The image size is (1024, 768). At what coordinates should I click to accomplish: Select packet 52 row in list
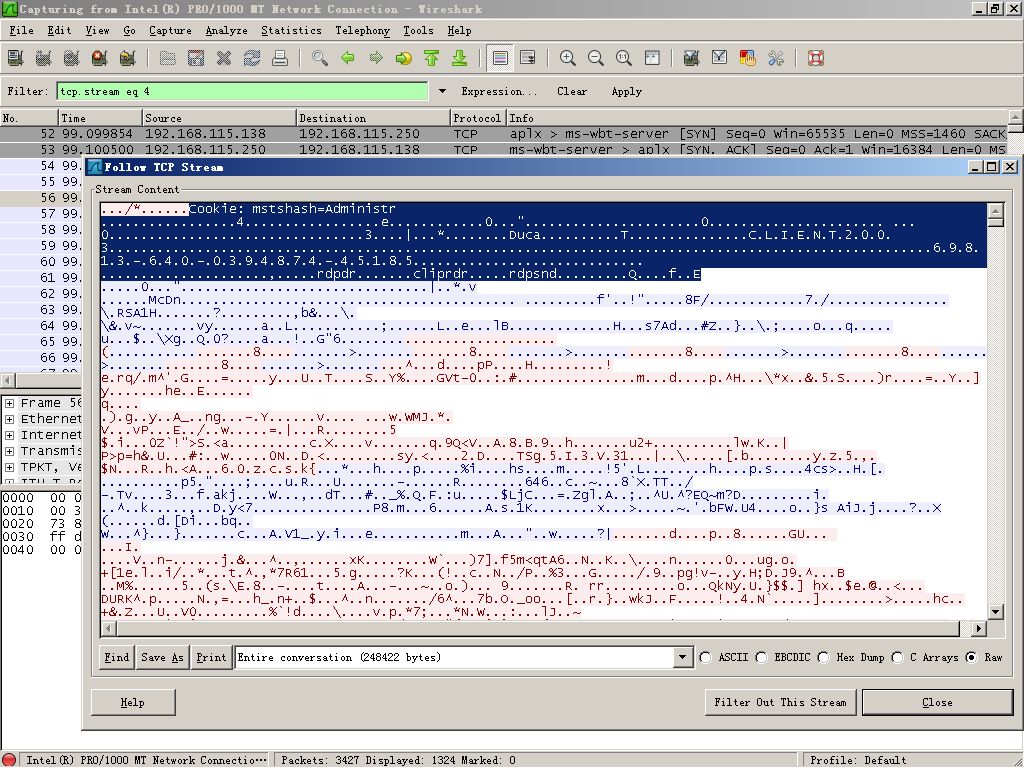tap(503, 133)
